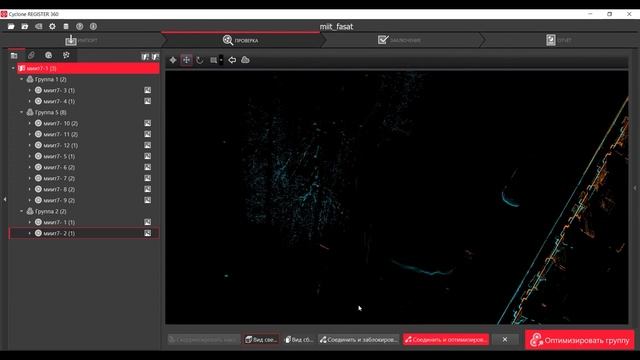The height and width of the screenshot is (360, 640).
Task: Collapse the Группа 5 (8) tree node
Action: click(22, 112)
